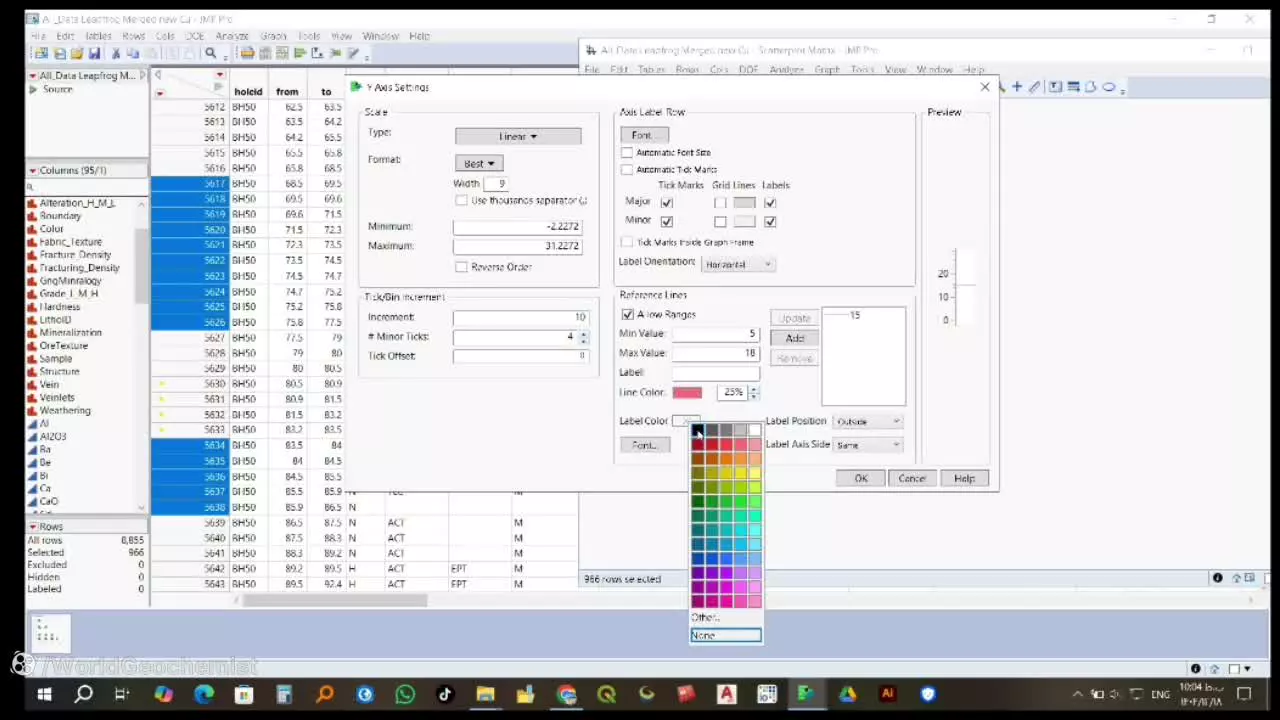Toggle Major Tick Marks checkbox
The height and width of the screenshot is (720, 1280).
coord(667,203)
